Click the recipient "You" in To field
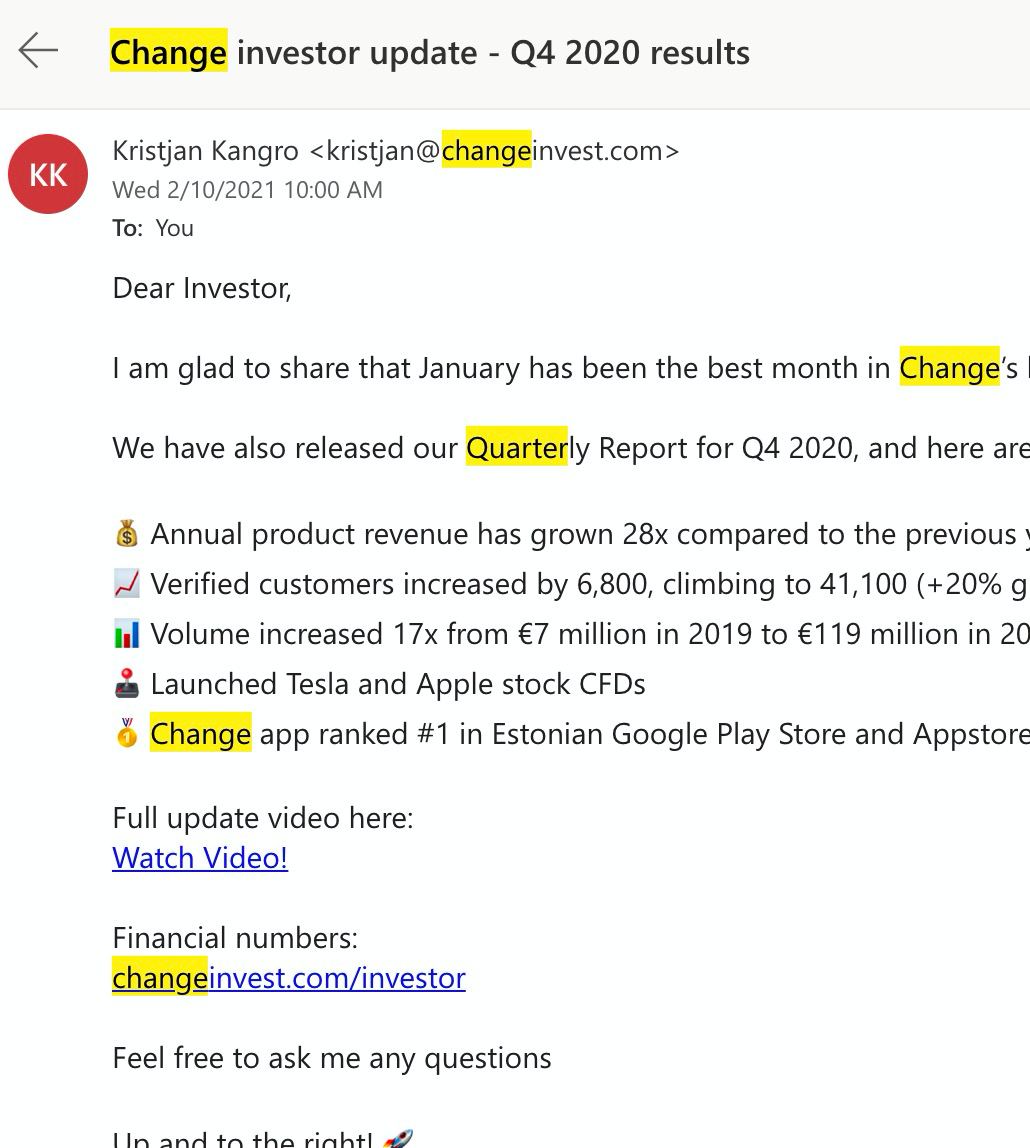 coord(174,228)
